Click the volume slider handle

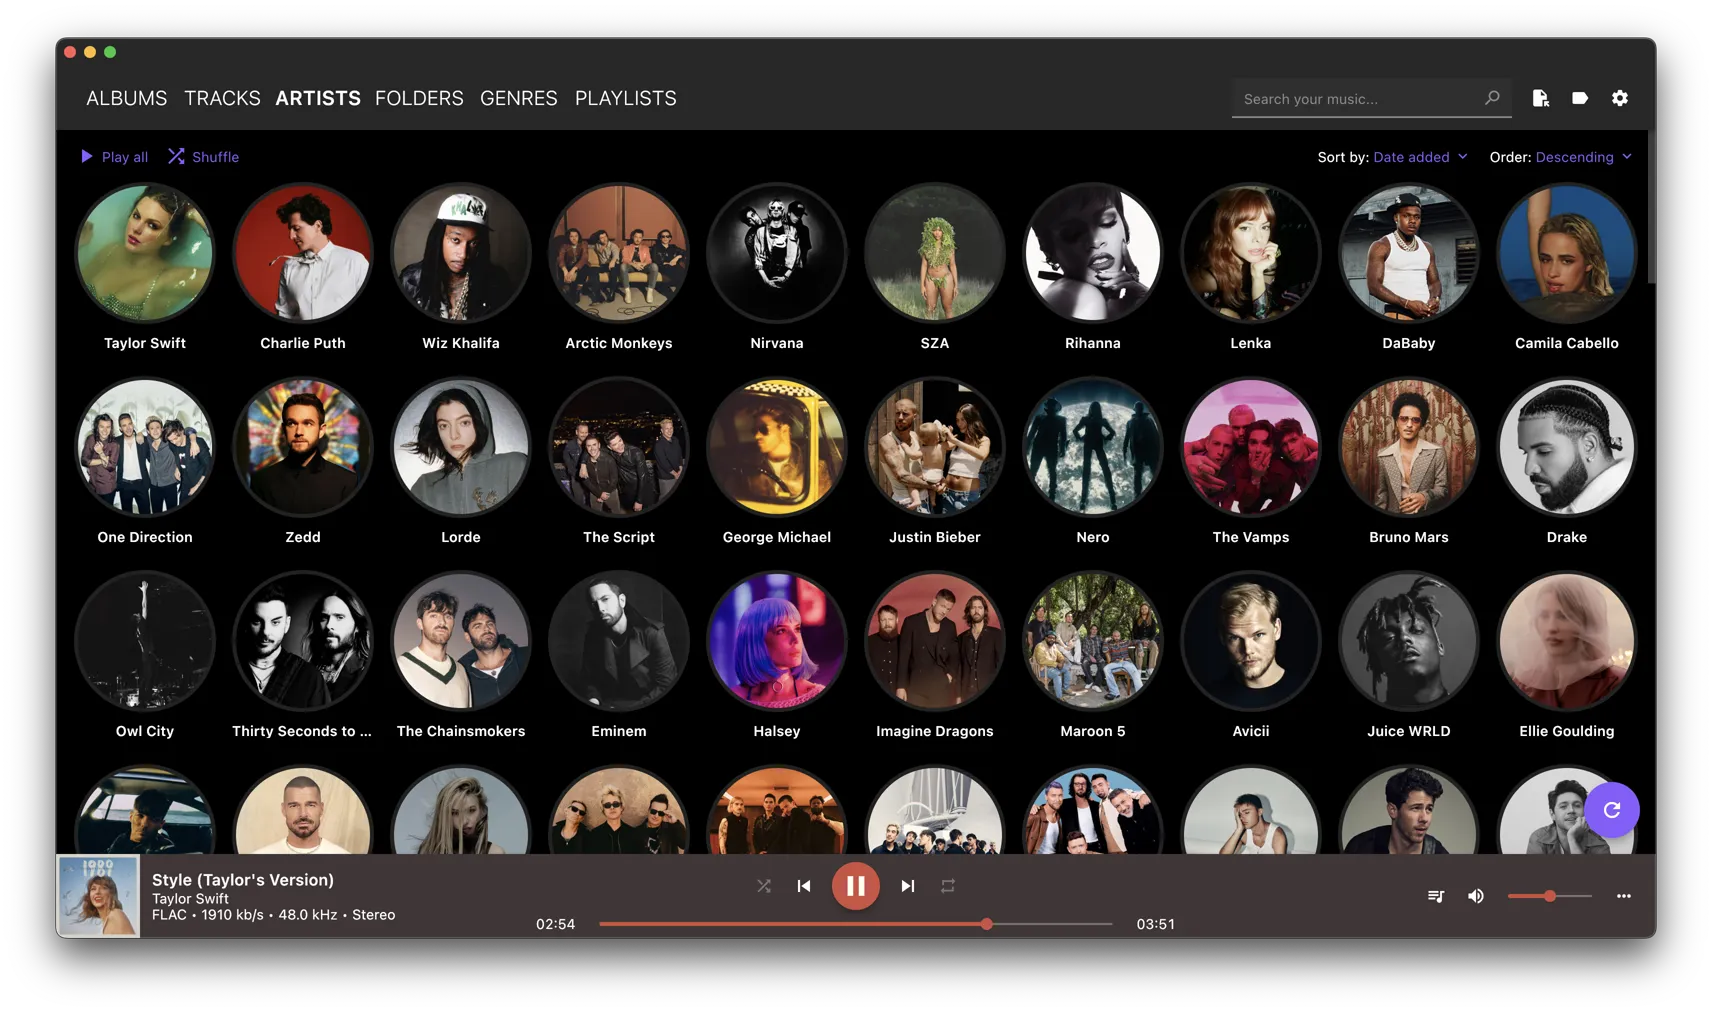[x=1549, y=896]
